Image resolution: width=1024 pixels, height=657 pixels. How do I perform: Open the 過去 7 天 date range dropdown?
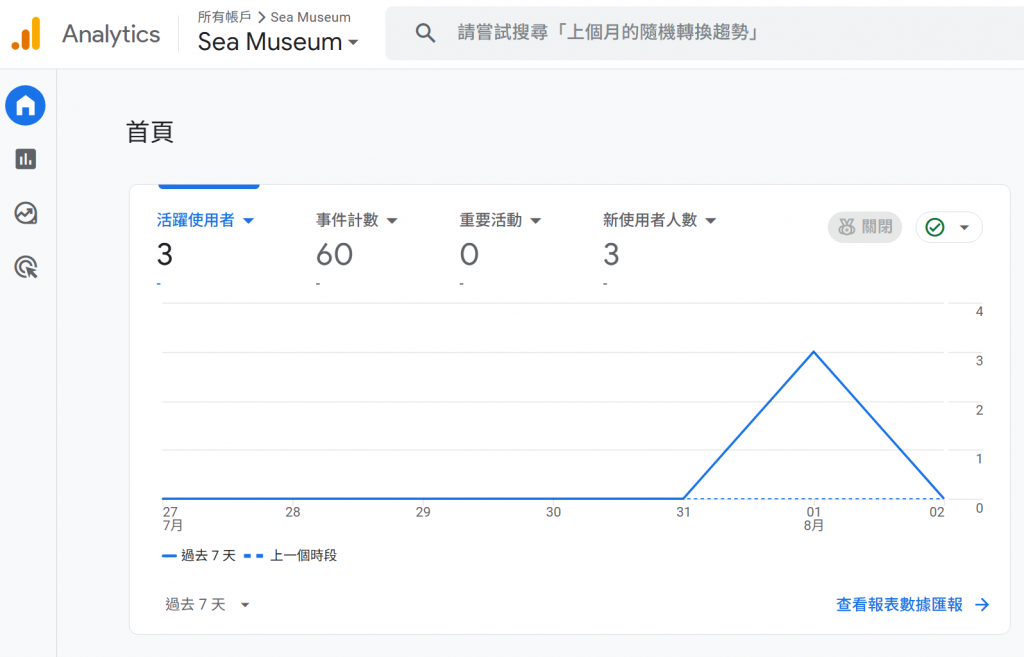coord(208,604)
